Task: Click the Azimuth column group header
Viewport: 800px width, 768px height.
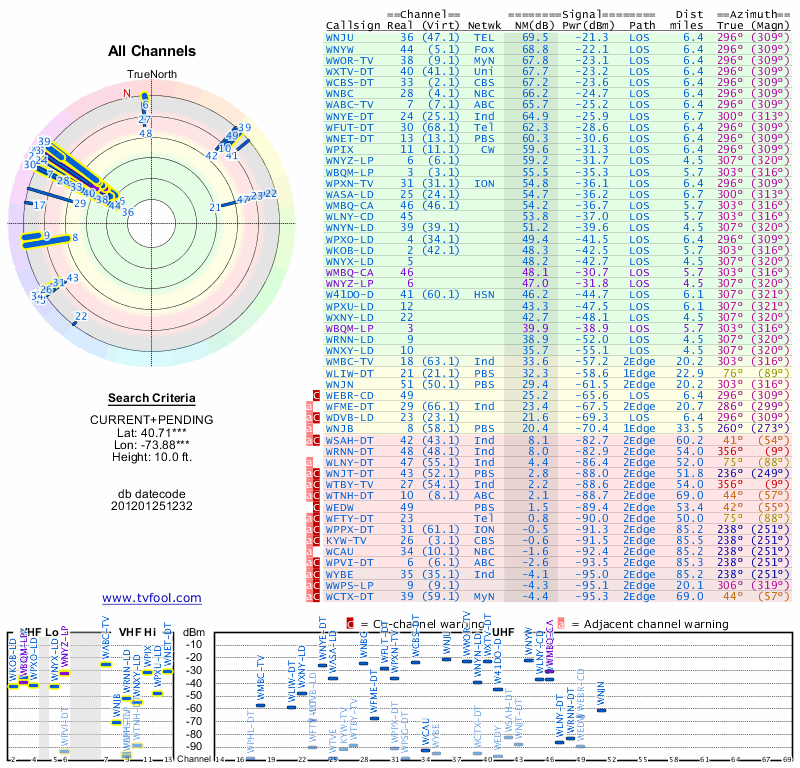Action: (x=754, y=14)
